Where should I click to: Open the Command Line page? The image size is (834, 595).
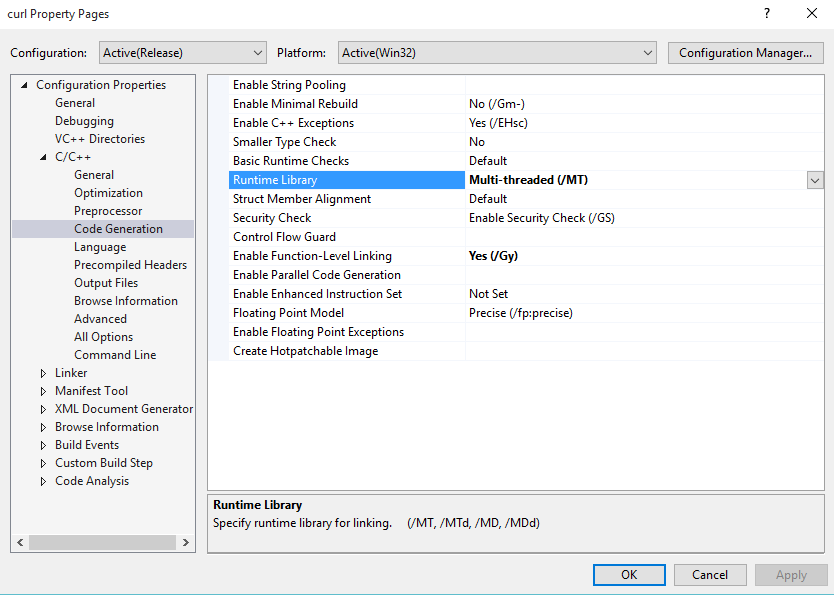point(115,355)
